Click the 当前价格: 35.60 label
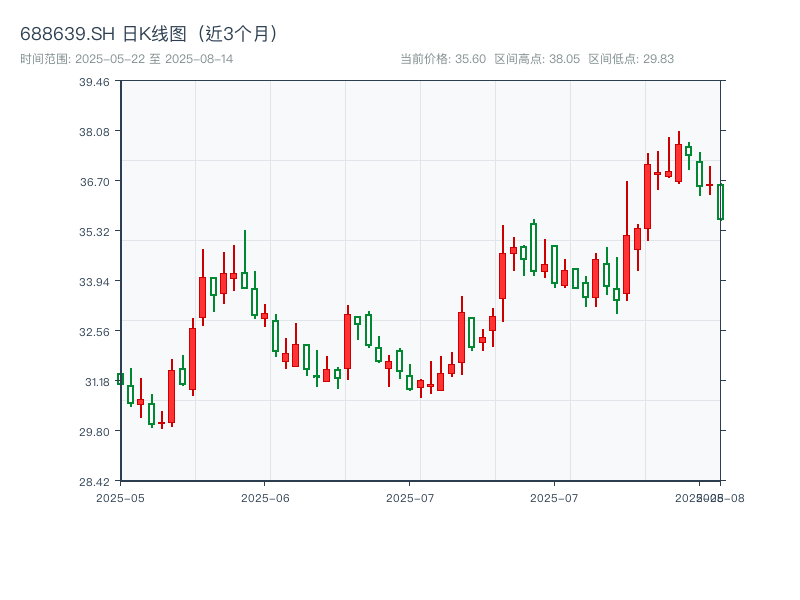Image resolution: width=800 pixels, height=600 pixels. pyautogui.click(x=443, y=59)
